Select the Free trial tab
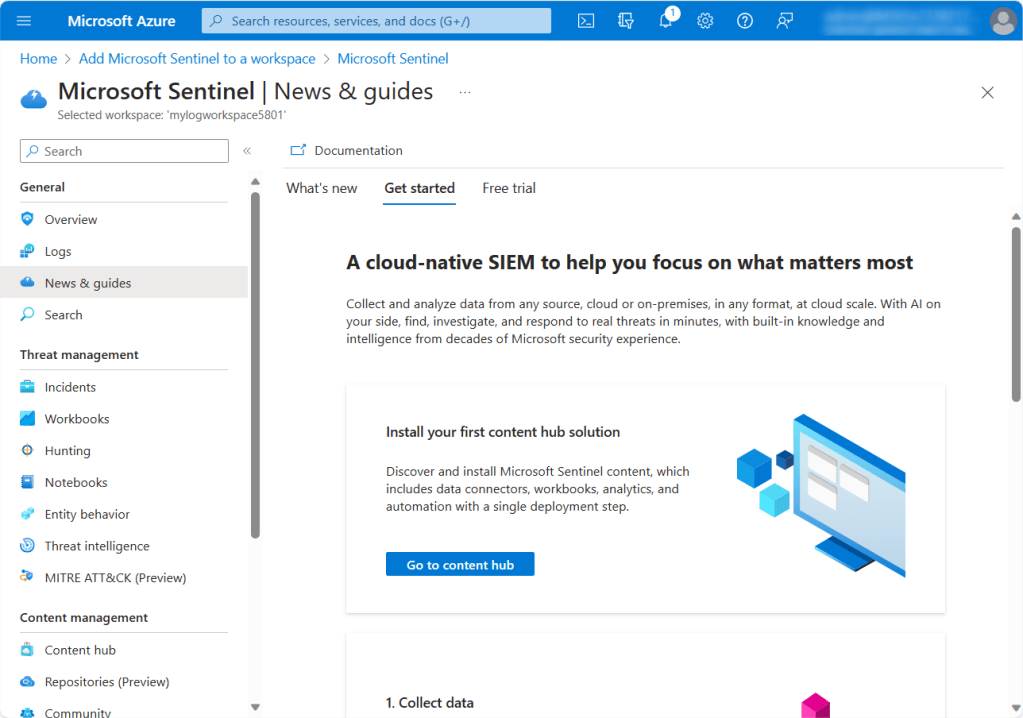The width and height of the screenshot is (1023, 718). point(509,188)
